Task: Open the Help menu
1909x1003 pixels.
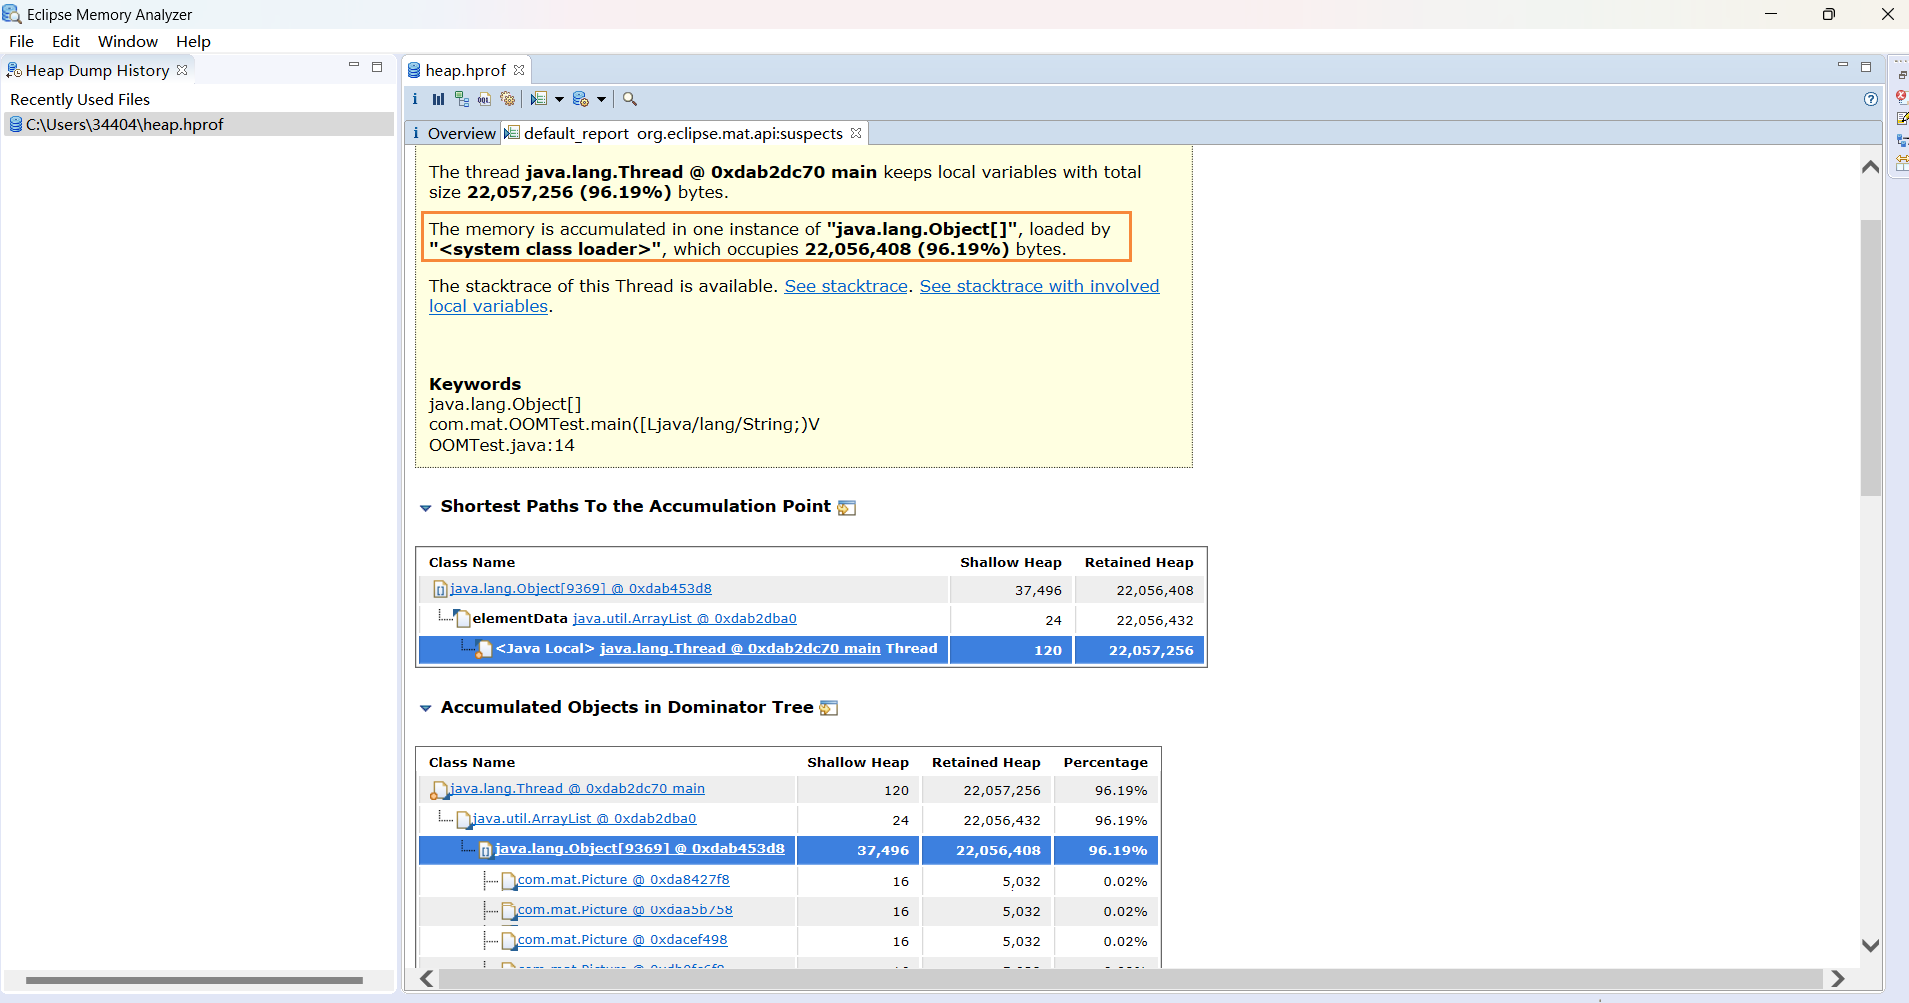Action: click(x=193, y=41)
